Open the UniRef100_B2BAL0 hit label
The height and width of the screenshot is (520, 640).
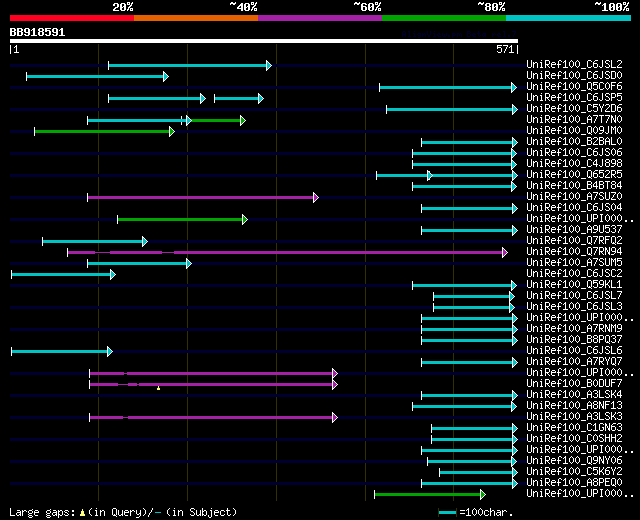(x=574, y=141)
